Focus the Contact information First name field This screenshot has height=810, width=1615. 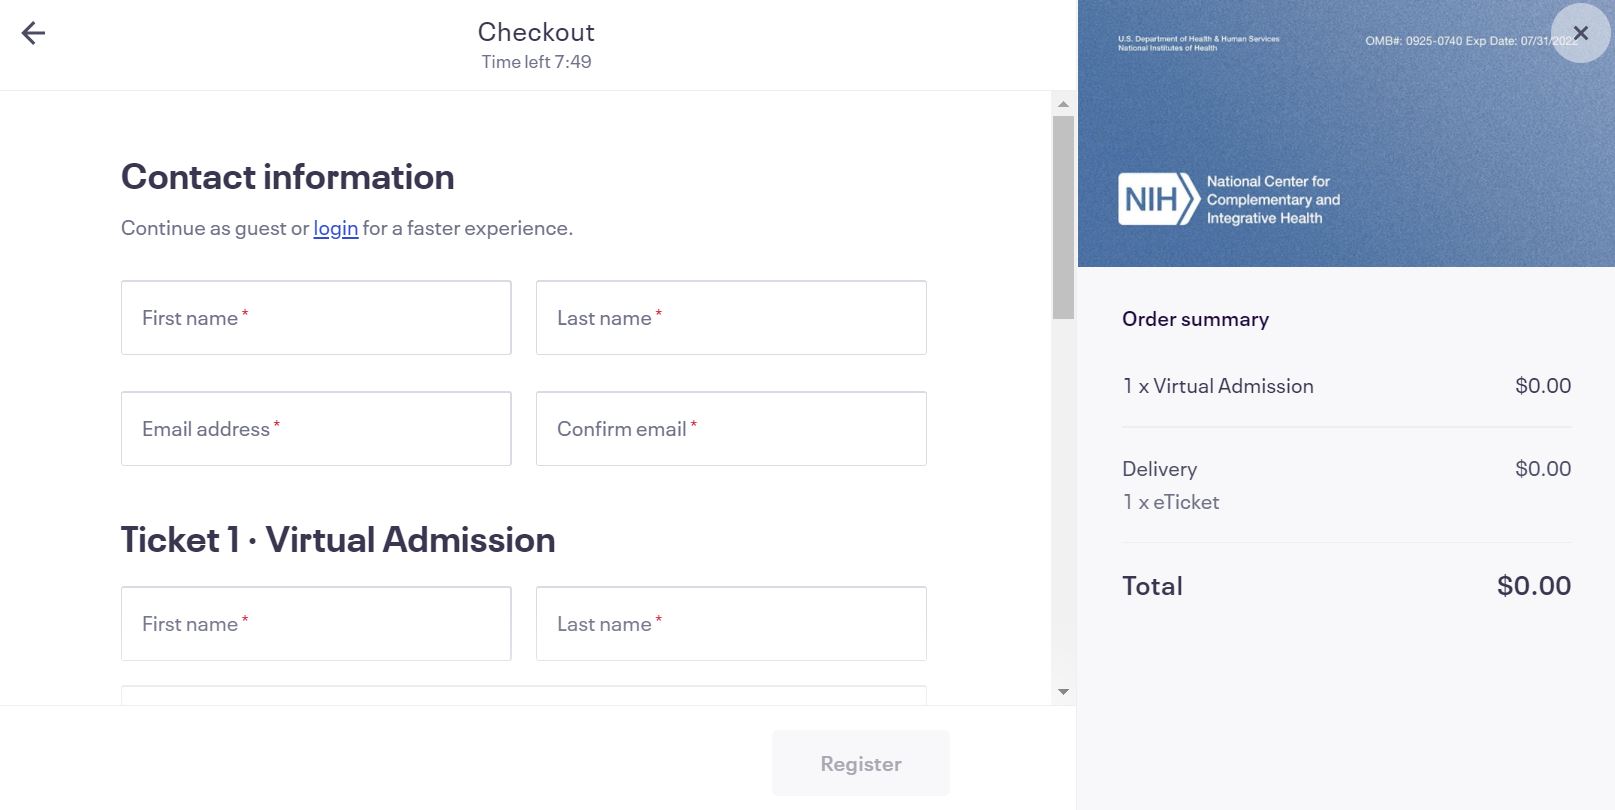(316, 318)
